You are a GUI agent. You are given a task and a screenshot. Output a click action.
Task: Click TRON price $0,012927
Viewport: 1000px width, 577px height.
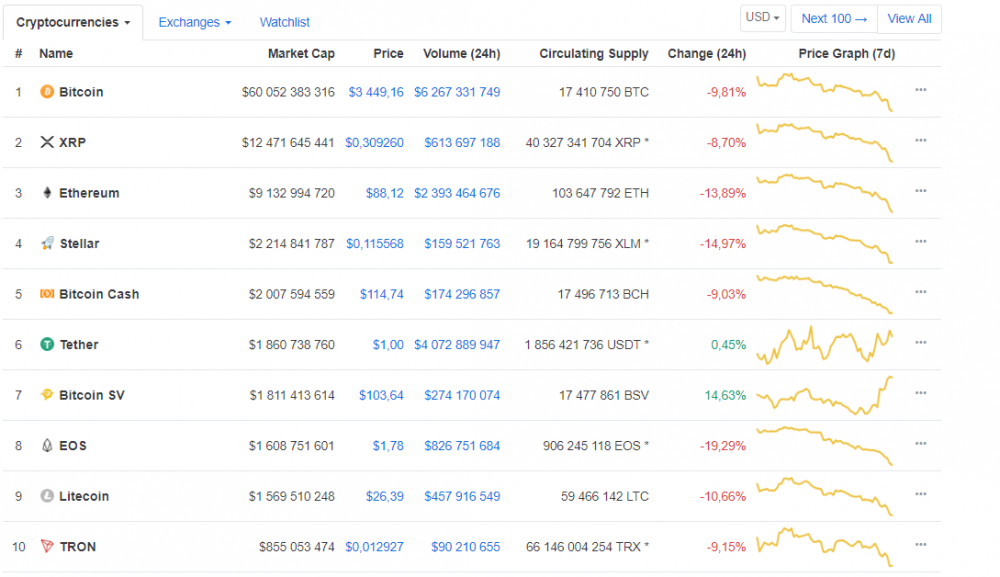coord(374,546)
